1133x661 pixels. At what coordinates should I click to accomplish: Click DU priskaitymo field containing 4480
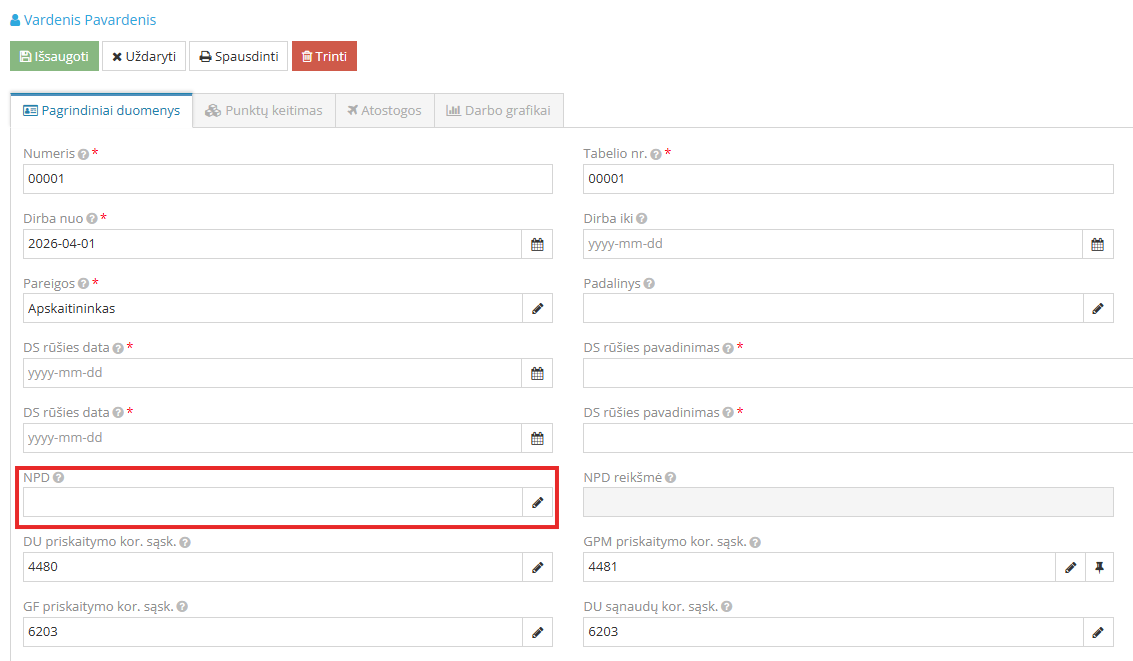point(272,567)
